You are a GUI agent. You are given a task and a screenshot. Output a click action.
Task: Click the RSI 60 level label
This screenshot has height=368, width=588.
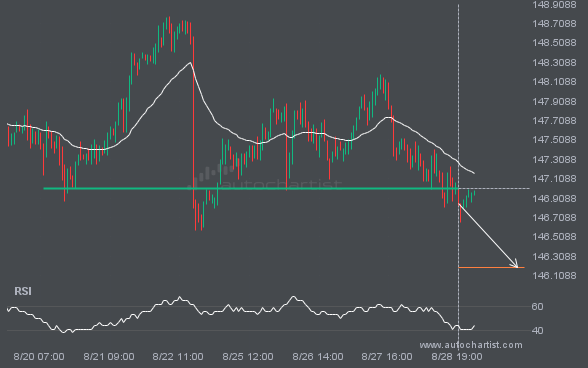click(x=537, y=307)
